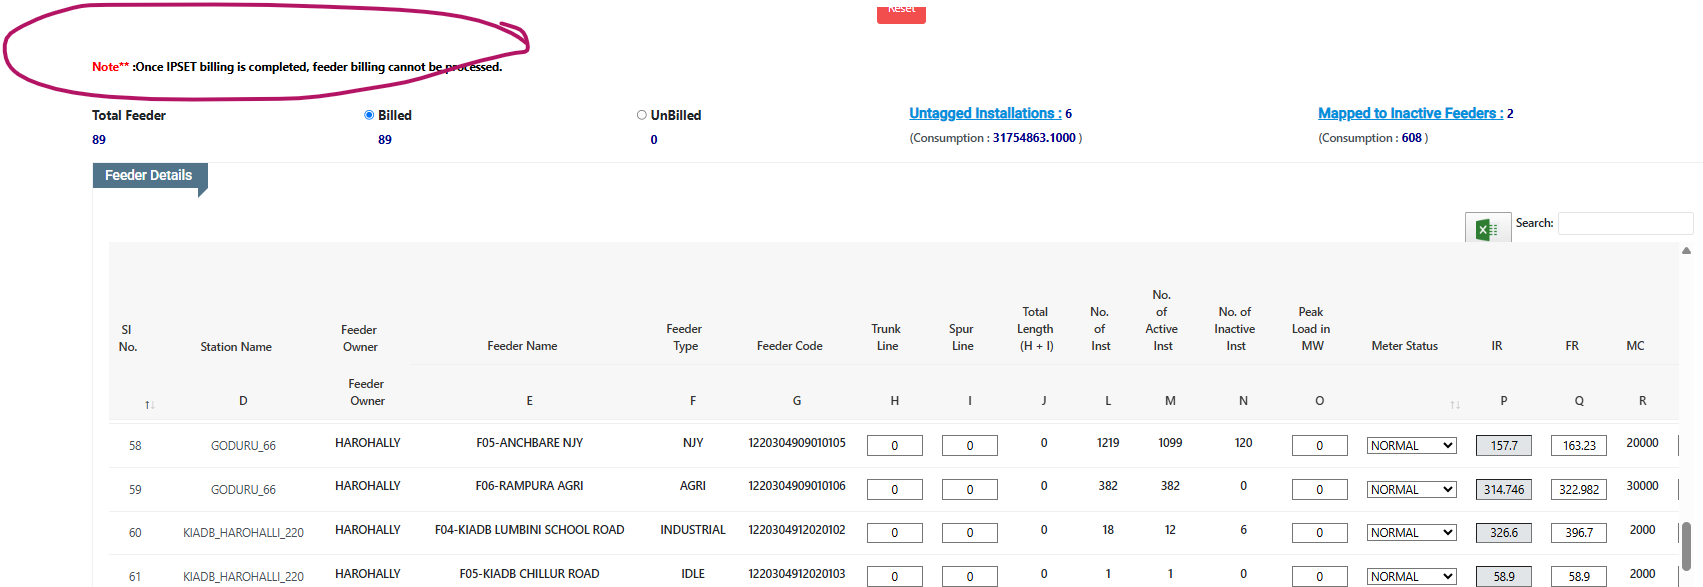The image size is (1703, 587).
Task: Click FR value field 163.23
Action: coord(1579,446)
